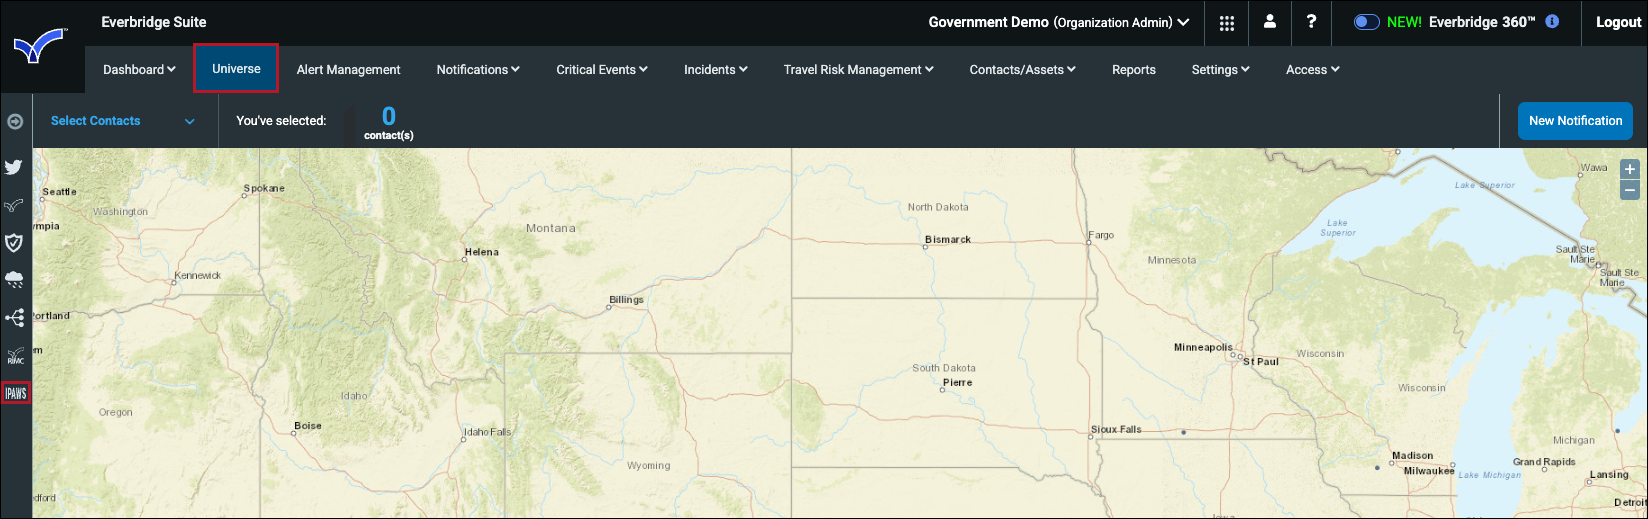Click the Billings city label on map
Image resolution: width=1648 pixels, height=519 pixels.
(626, 299)
